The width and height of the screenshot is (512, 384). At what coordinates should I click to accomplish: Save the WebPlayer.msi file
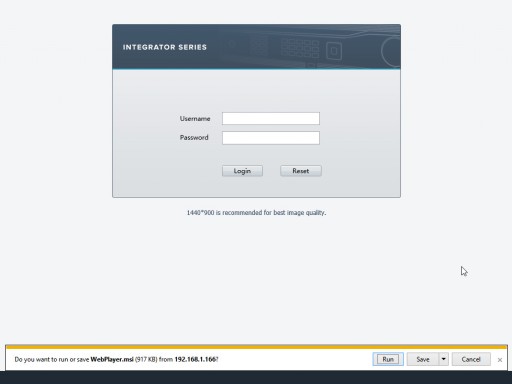[x=423, y=359]
